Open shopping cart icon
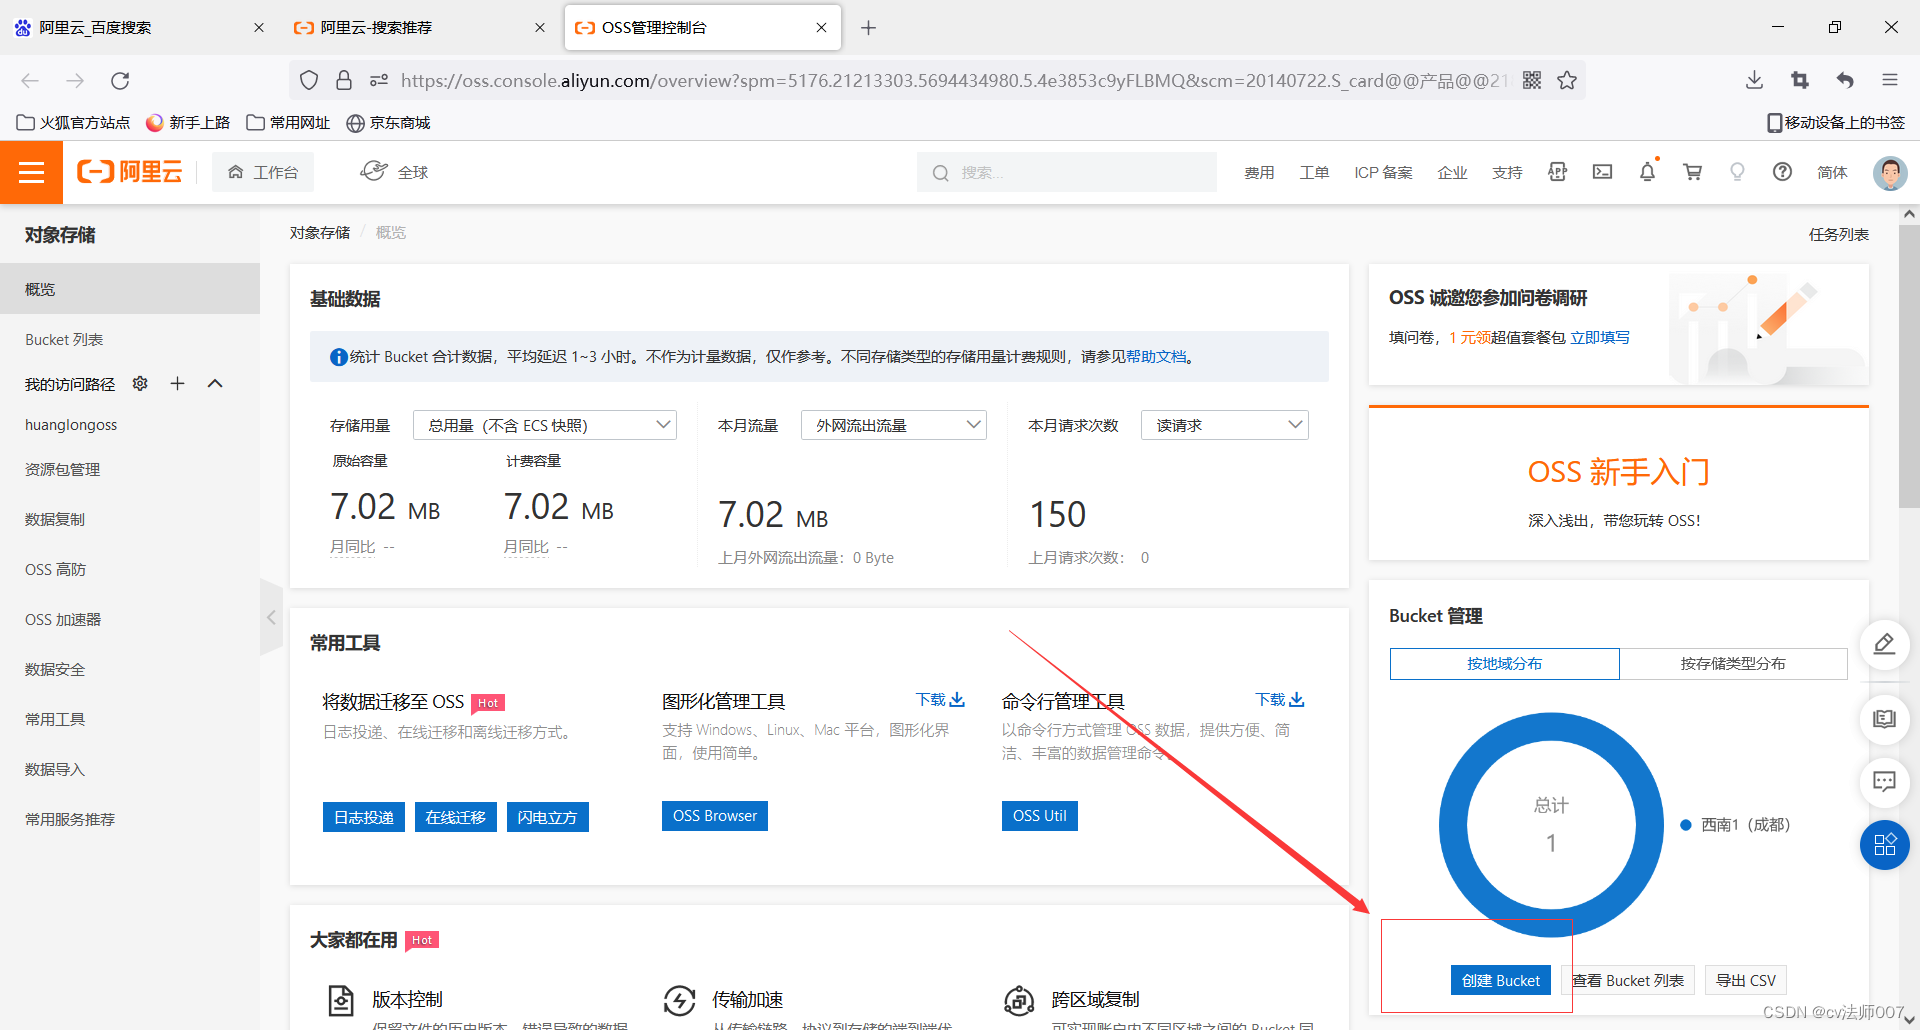 pyautogui.click(x=1692, y=172)
